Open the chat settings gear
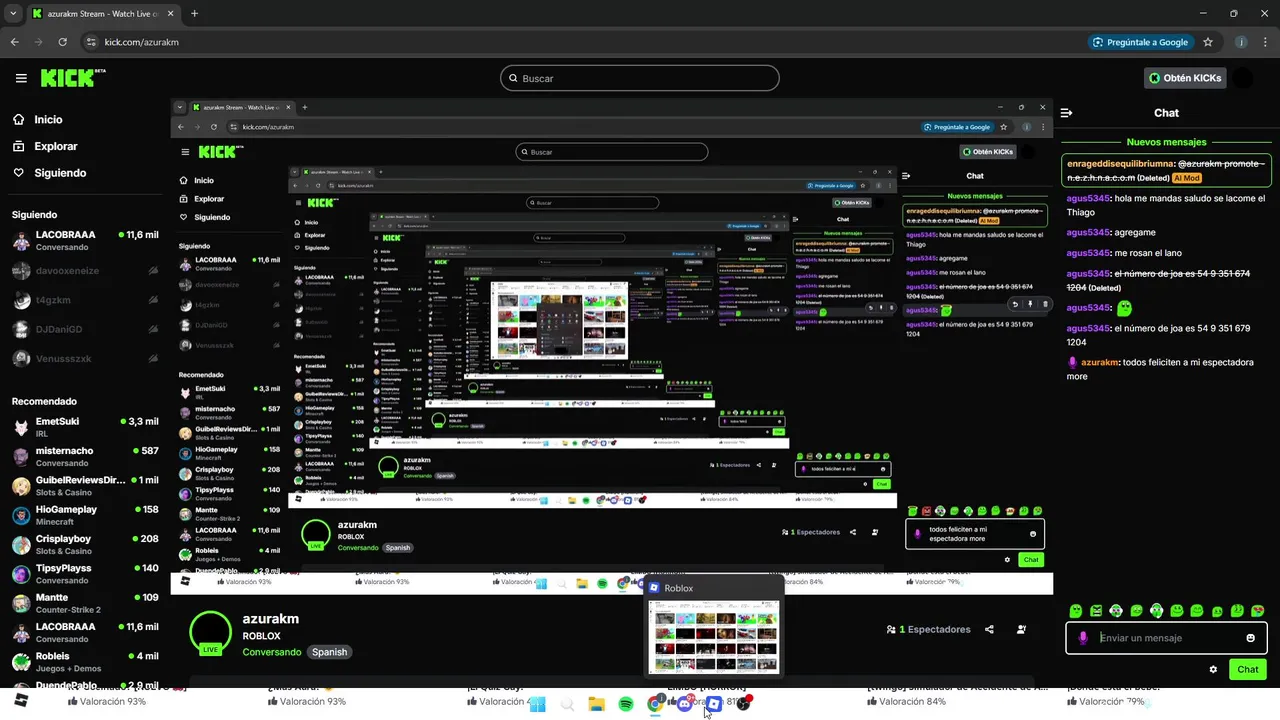The width and height of the screenshot is (1280, 720). coord(1213,669)
